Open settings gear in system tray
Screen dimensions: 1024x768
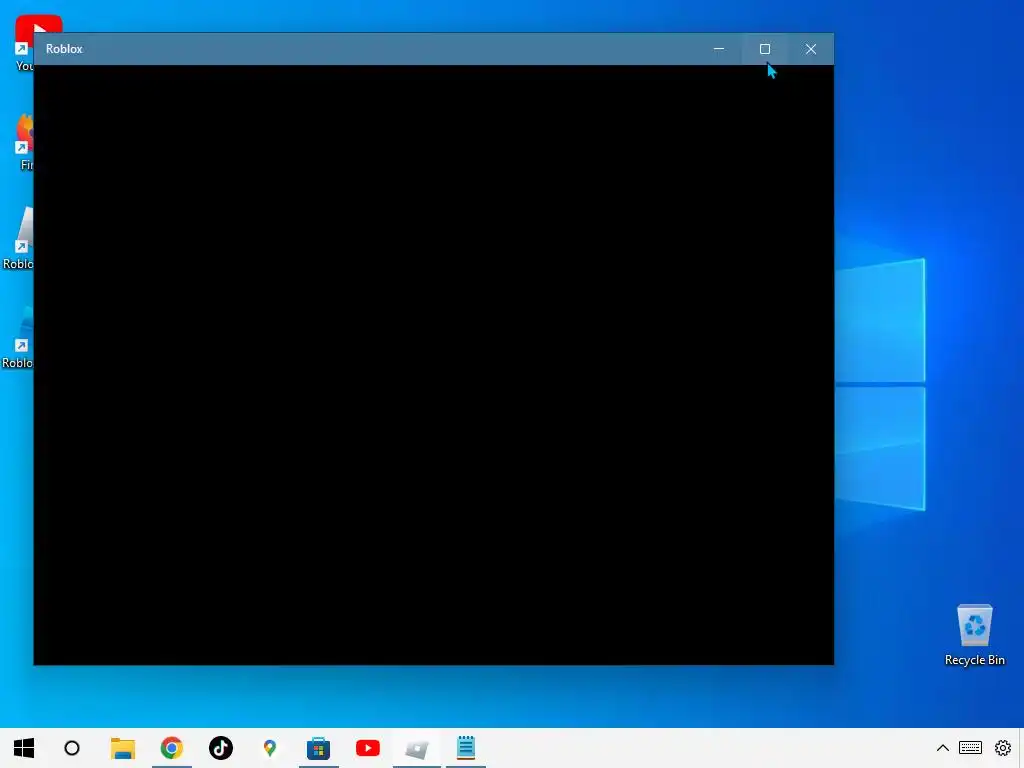(1002, 748)
